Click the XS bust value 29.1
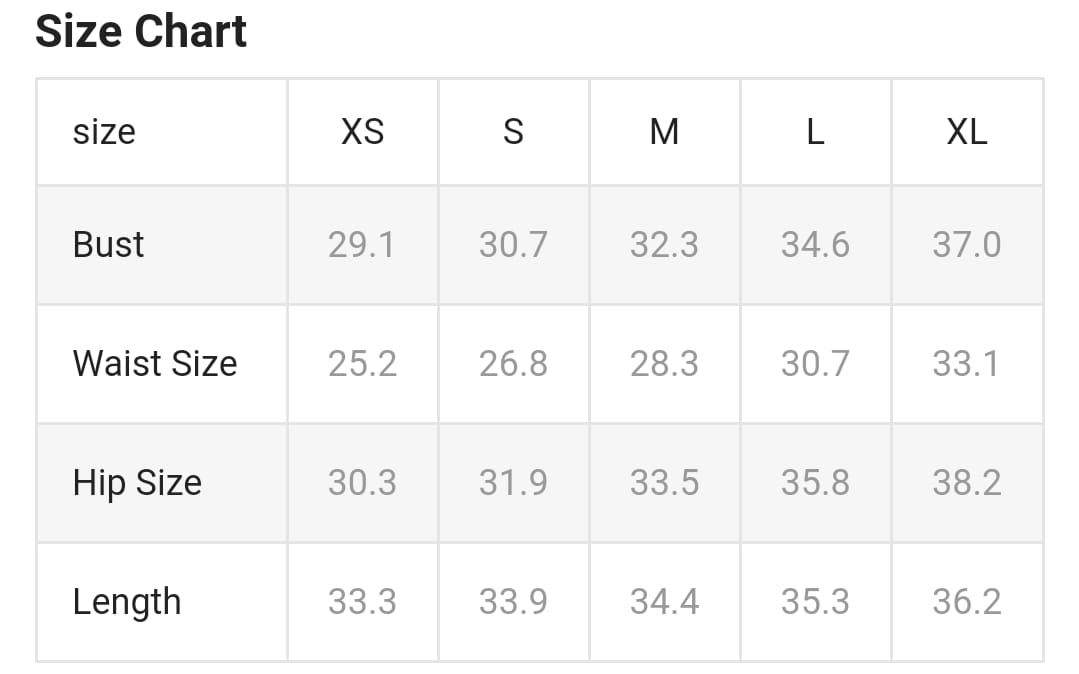 coord(362,244)
